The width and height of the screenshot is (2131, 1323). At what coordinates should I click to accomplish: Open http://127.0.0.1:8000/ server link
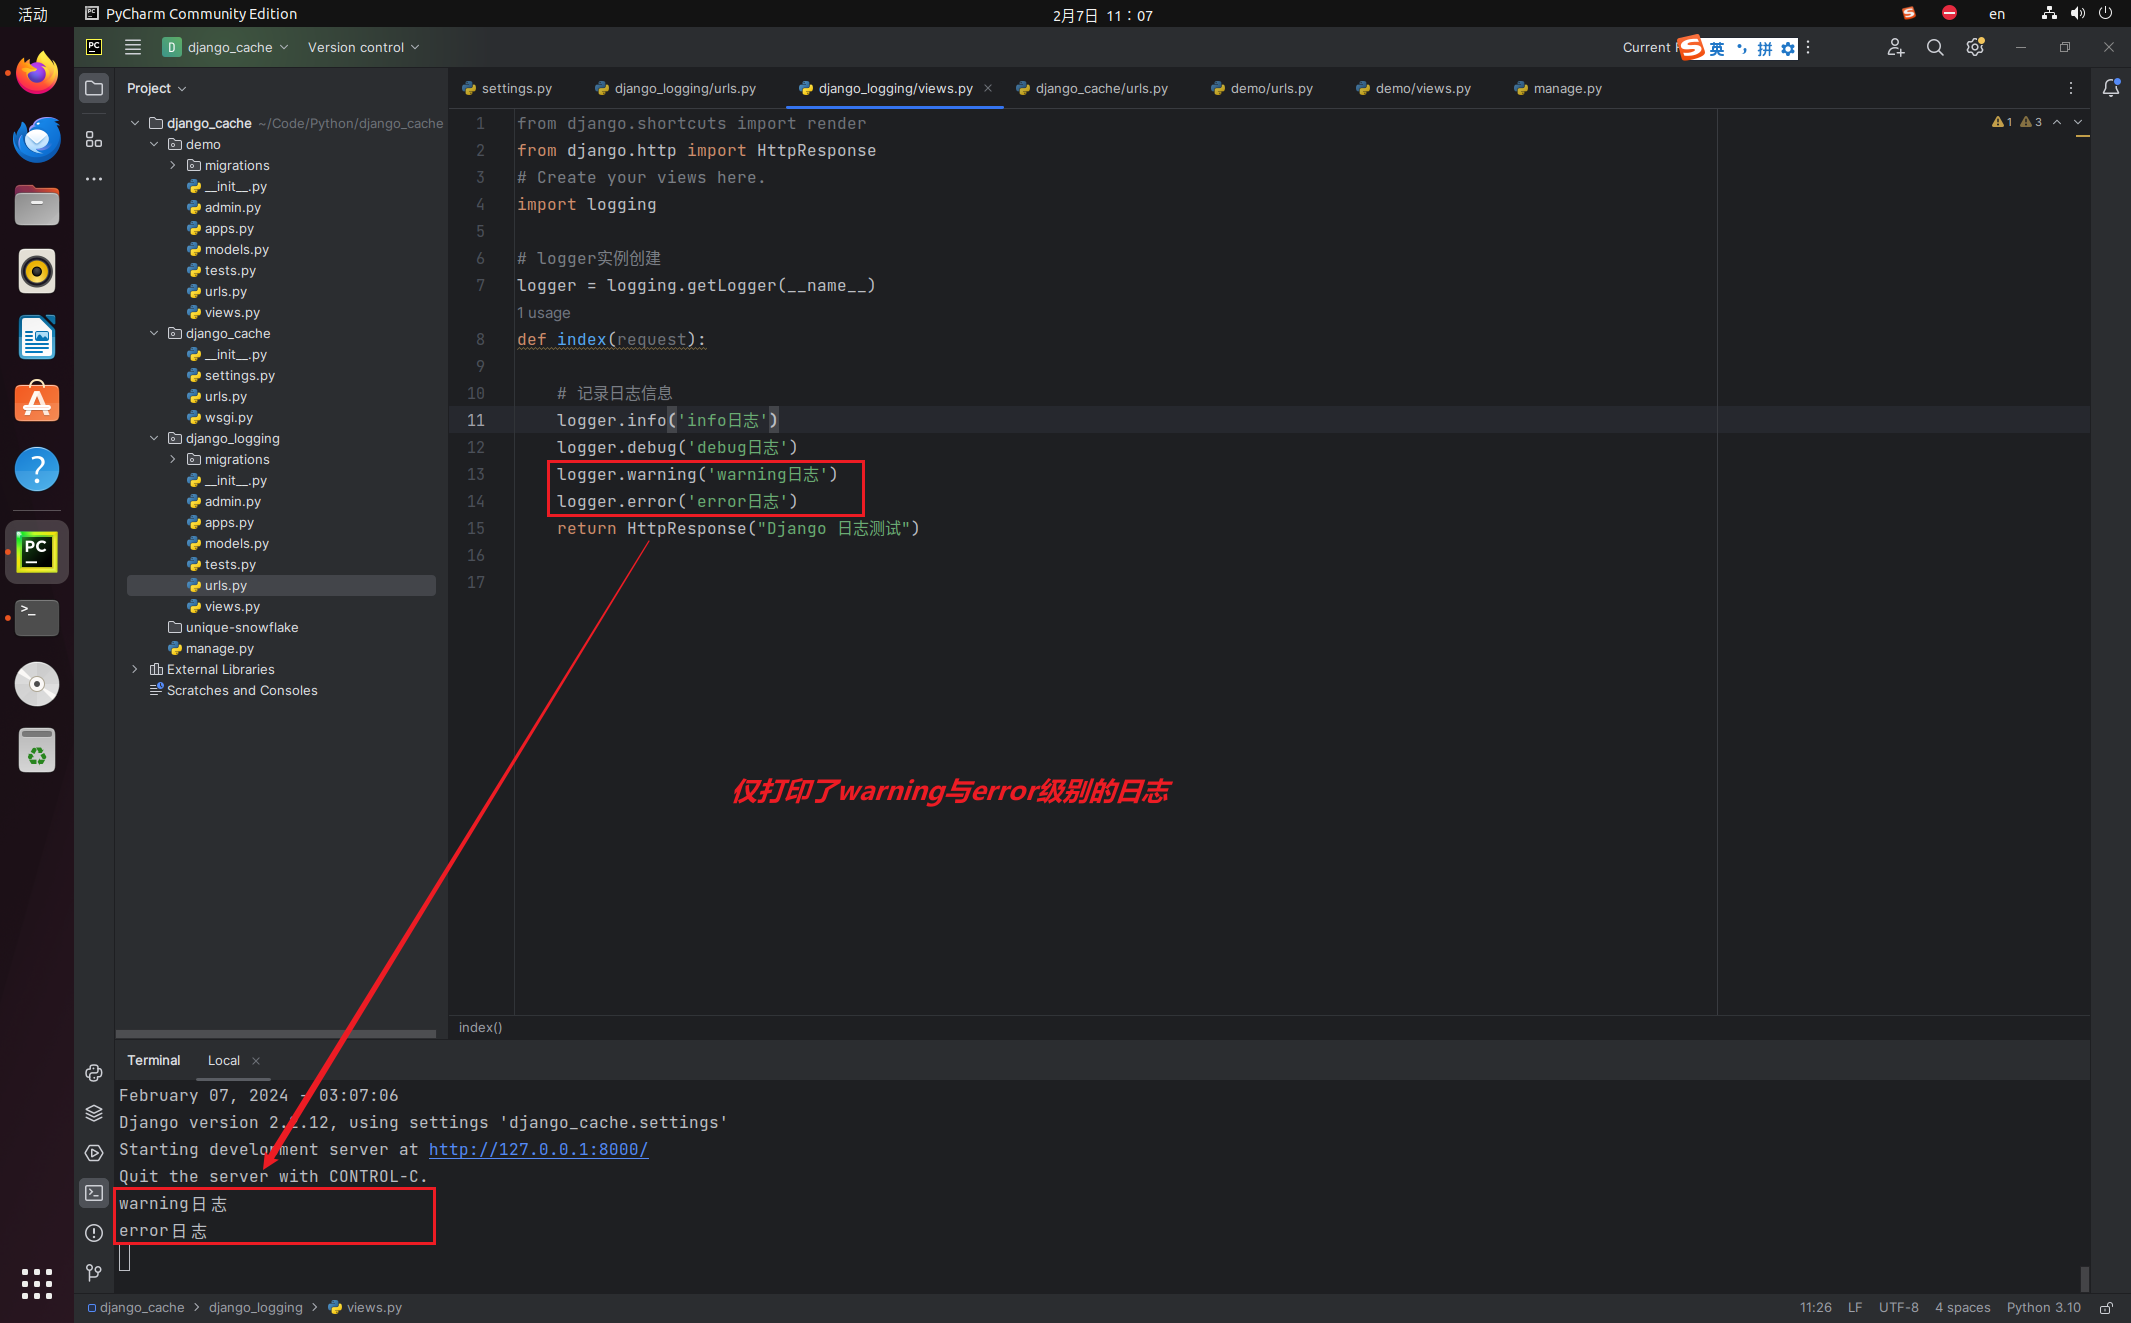tap(538, 1149)
